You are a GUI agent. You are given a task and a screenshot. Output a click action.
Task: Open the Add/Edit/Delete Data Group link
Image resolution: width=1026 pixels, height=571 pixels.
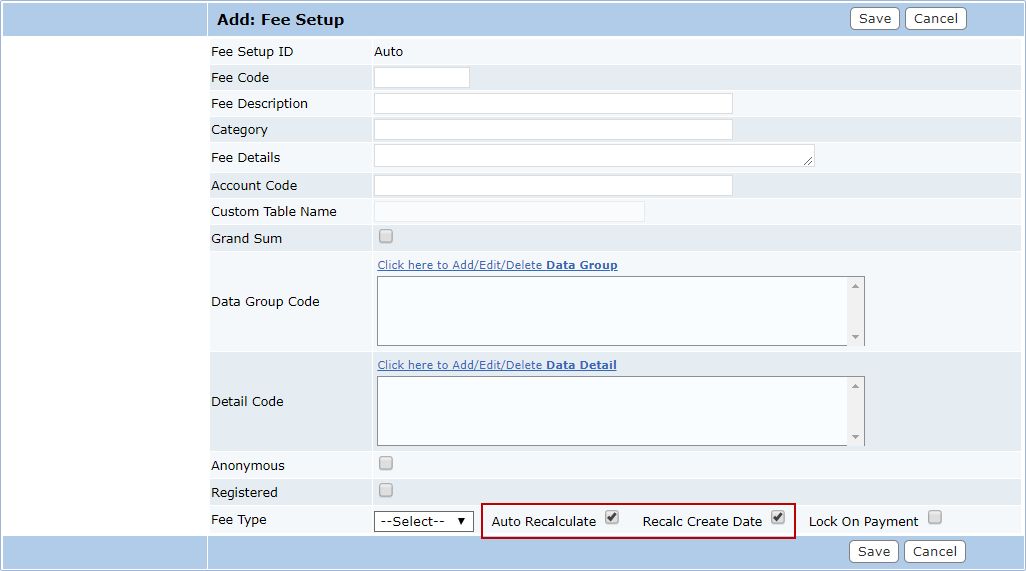click(x=497, y=265)
